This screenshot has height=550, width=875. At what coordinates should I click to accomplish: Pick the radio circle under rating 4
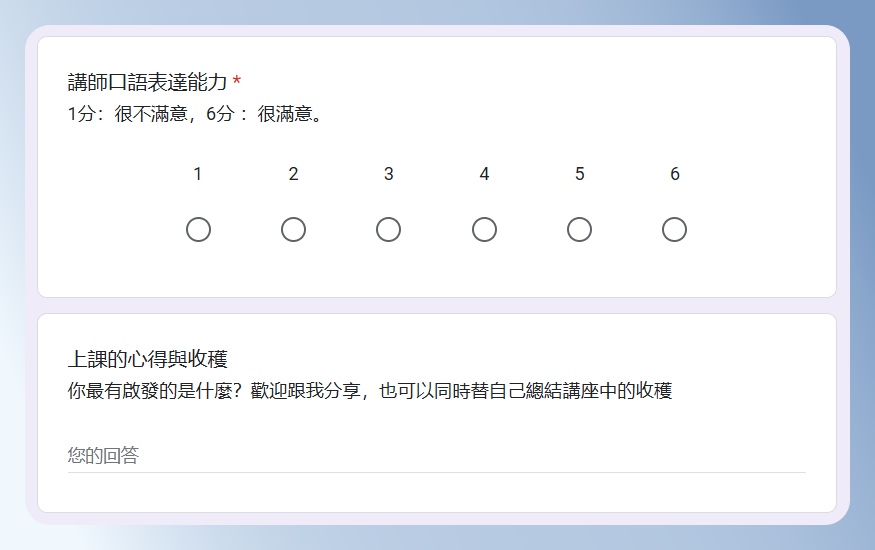[x=484, y=229]
